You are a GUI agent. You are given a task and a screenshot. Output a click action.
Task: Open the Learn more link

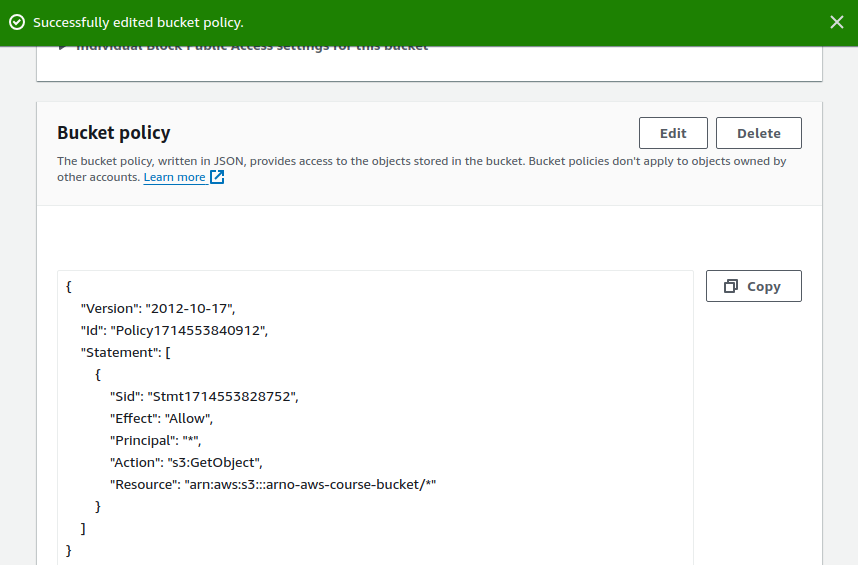pos(174,177)
